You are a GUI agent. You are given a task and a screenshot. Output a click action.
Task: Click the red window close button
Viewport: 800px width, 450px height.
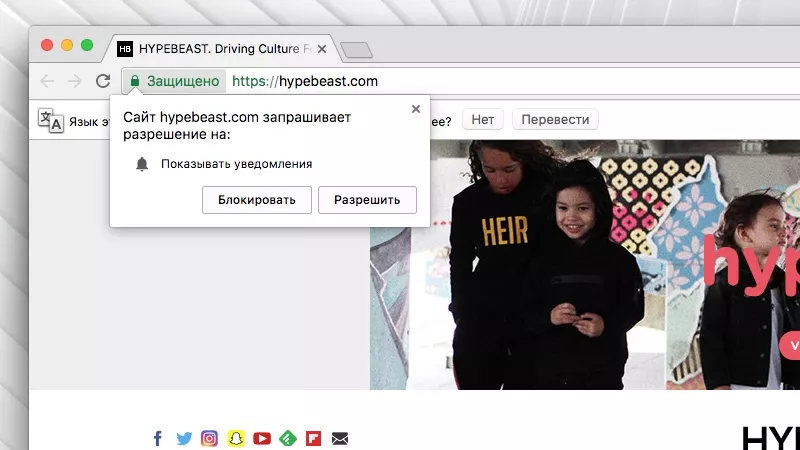click(47, 45)
